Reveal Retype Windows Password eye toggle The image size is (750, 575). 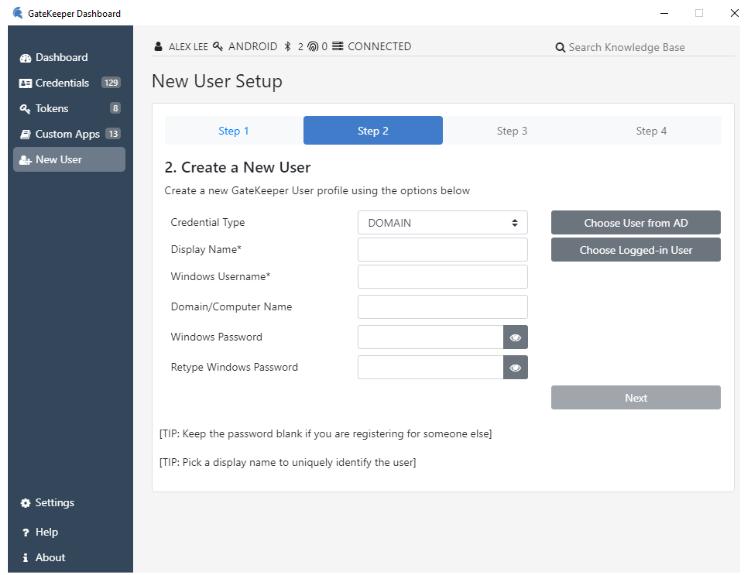click(x=515, y=368)
